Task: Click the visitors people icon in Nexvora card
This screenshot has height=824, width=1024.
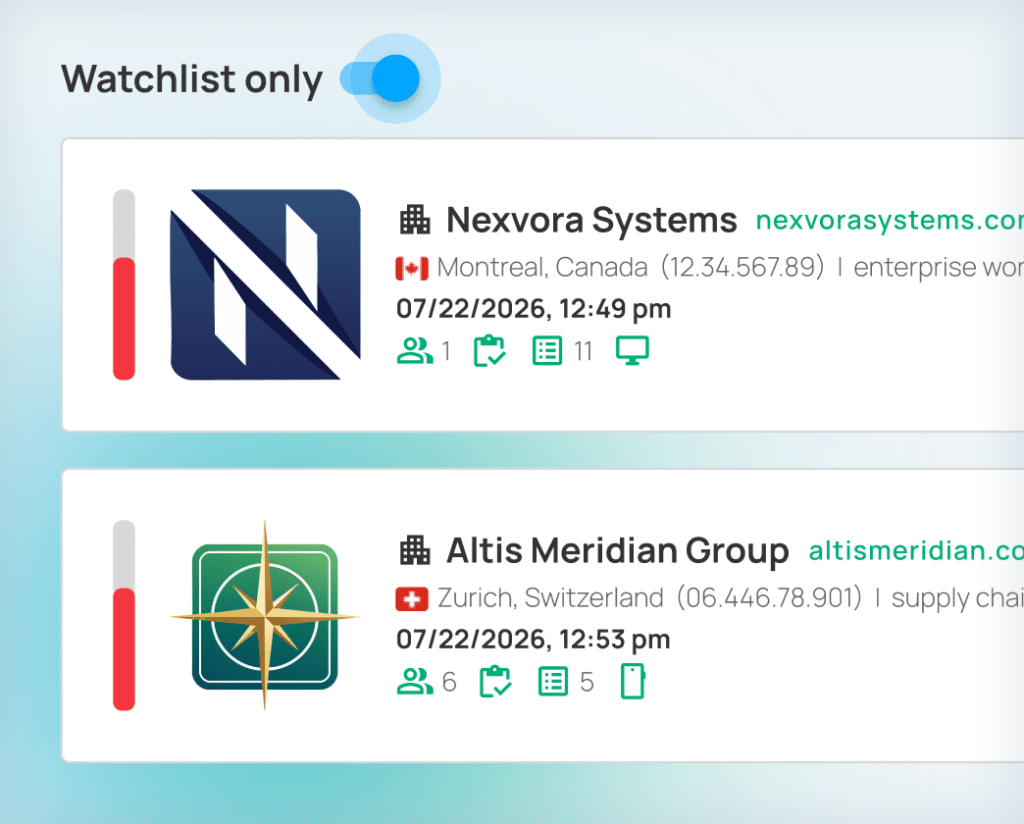Action: [415, 351]
